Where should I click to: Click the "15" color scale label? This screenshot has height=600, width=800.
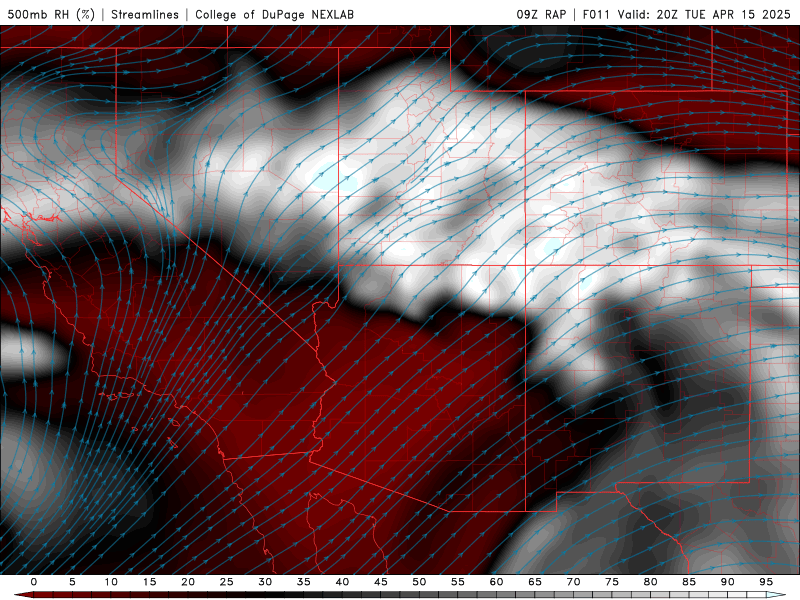click(149, 582)
